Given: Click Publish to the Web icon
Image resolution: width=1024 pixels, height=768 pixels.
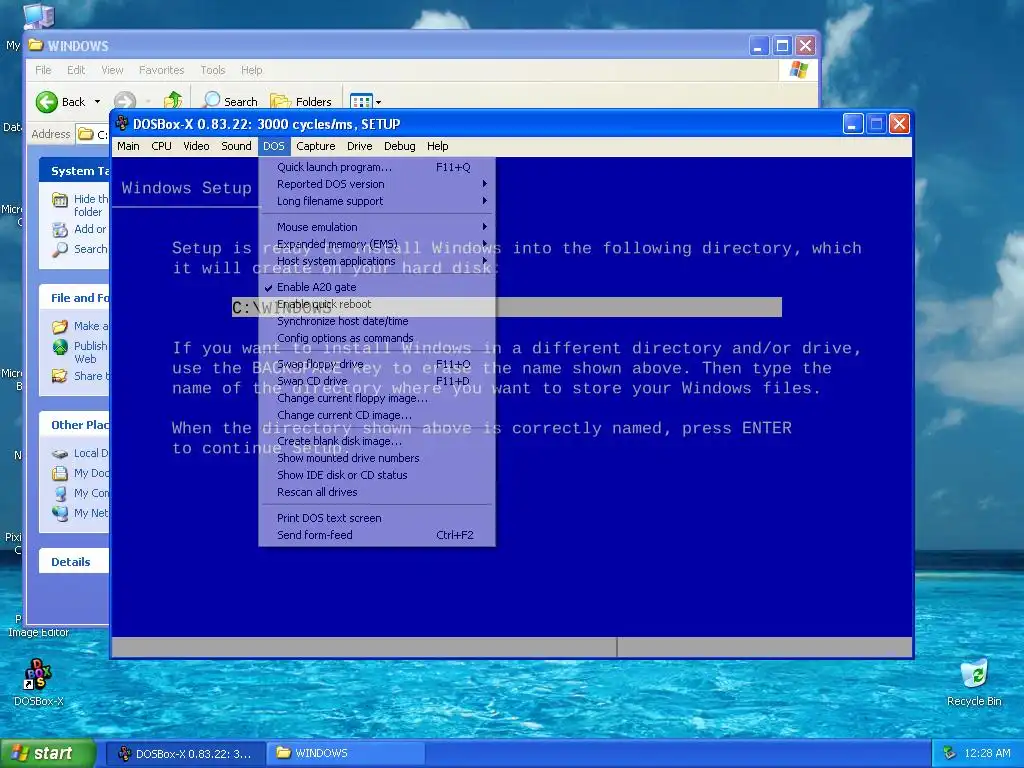Looking at the screenshot, I should pyautogui.click(x=60, y=346).
